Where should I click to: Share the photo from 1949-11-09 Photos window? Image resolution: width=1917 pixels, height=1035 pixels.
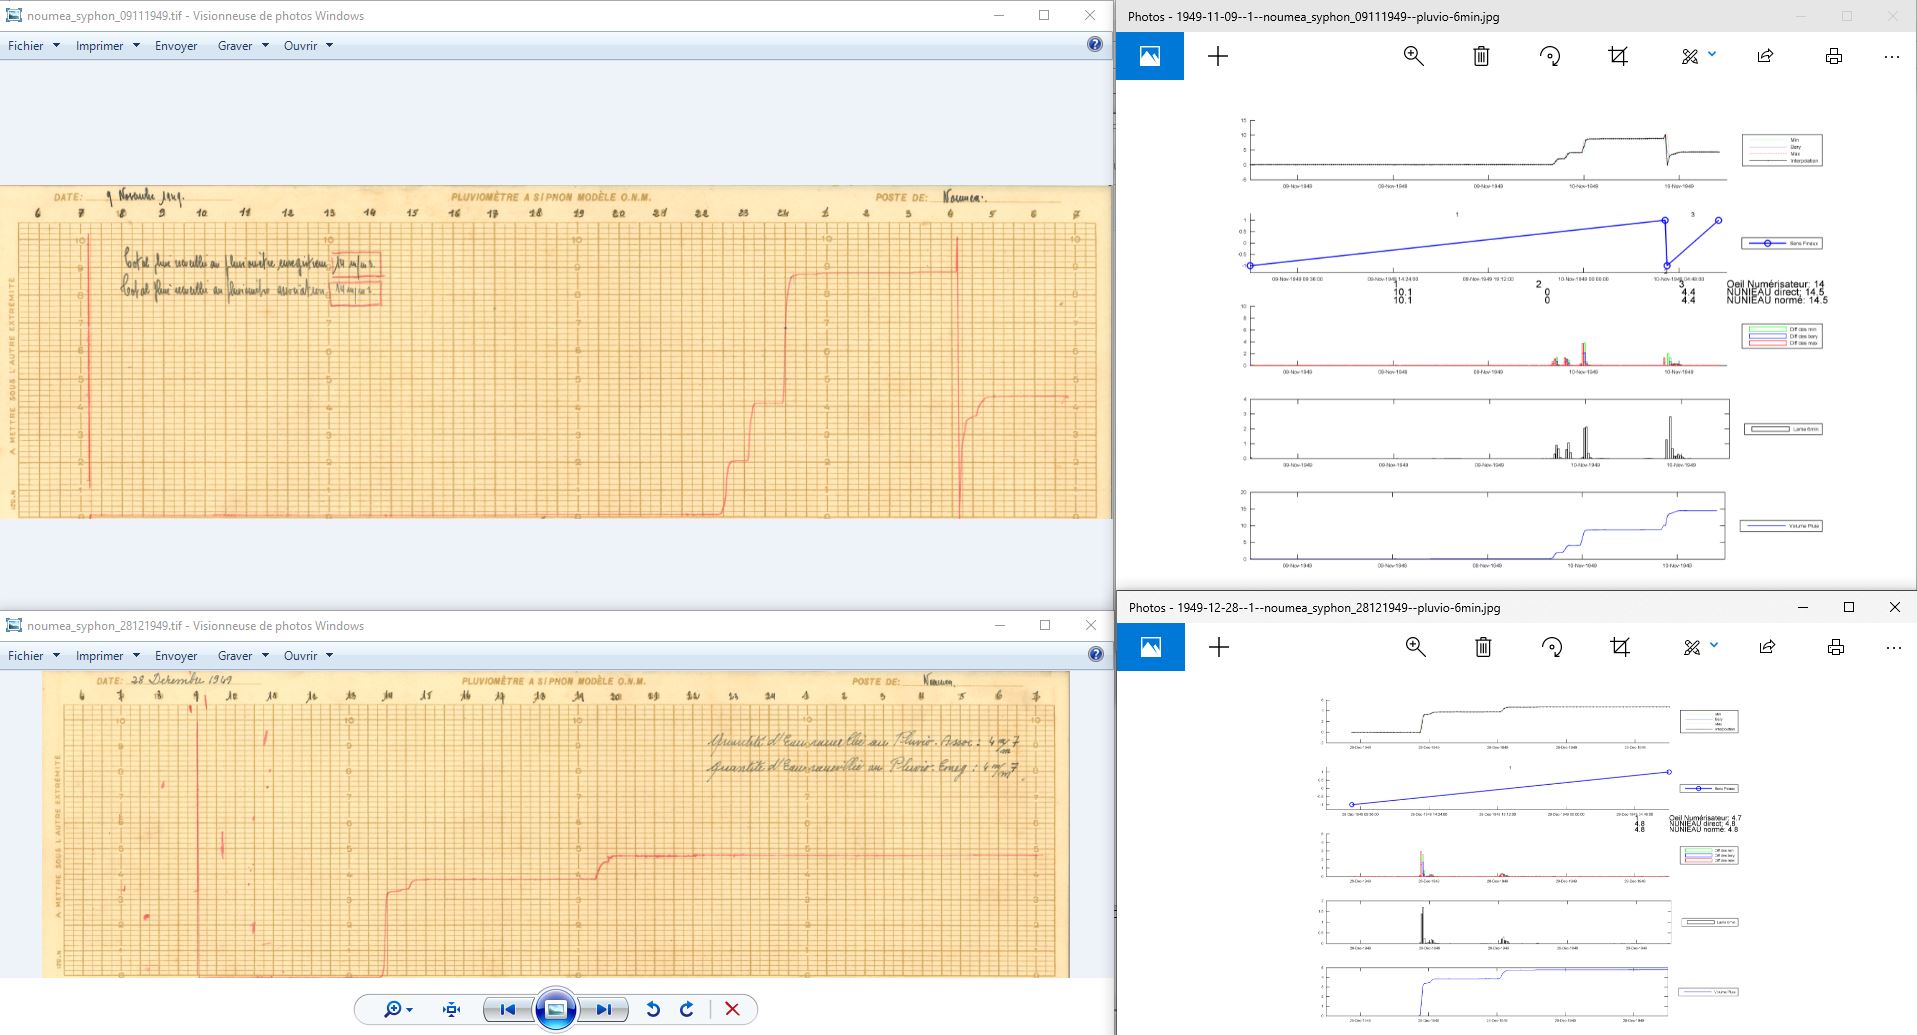pyautogui.click(x=1765, y=56)
